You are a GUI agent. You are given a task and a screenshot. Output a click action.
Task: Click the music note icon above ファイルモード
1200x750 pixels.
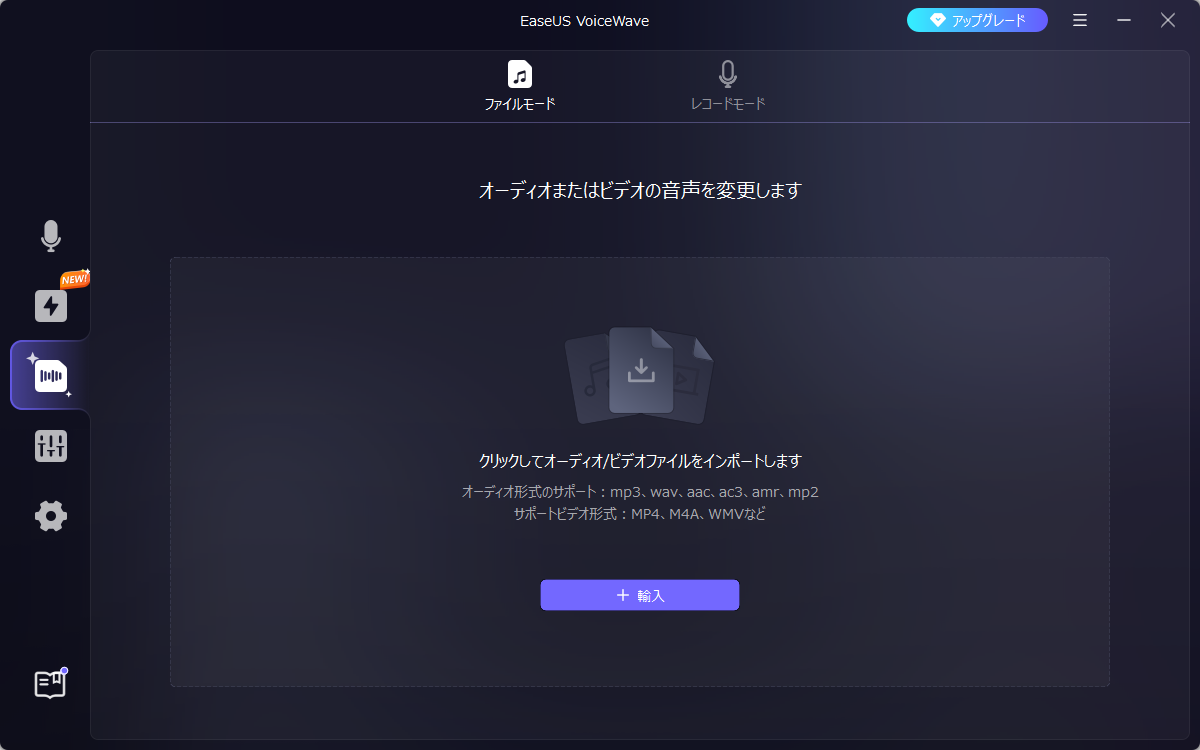(519, 74)
